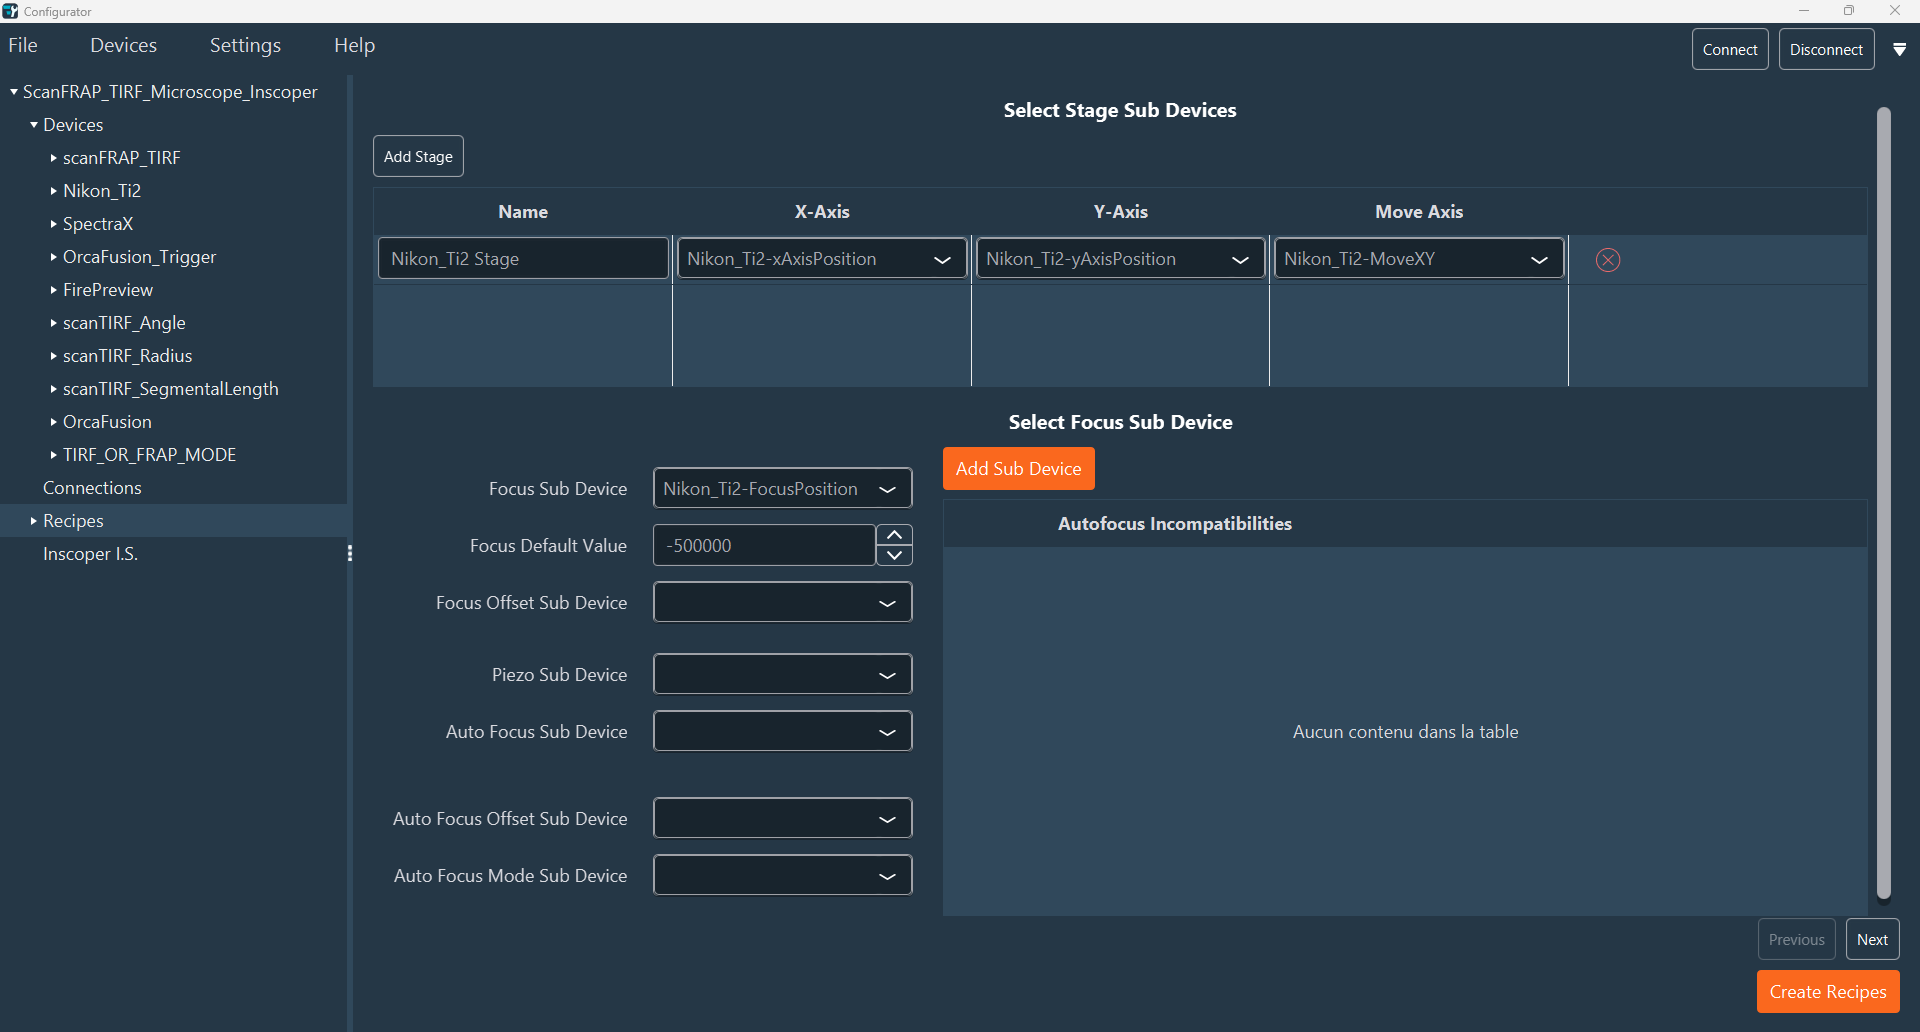Click the sidebar three-dot resize handle
Screen dimensions: 1920x1032
click(349, 553)
